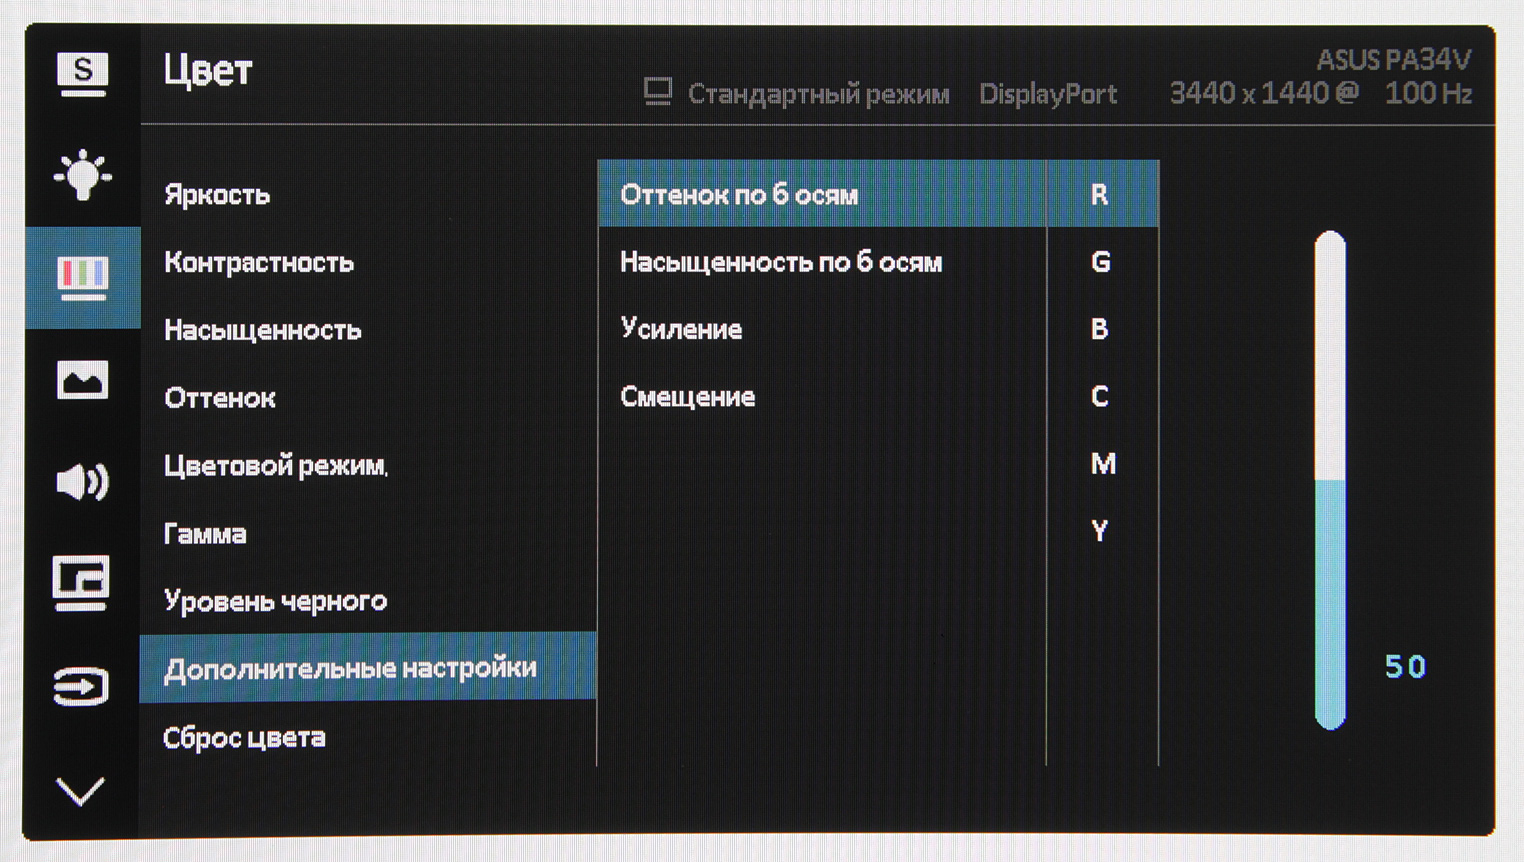
Task: Click Сброс цвета to reset color
Action: 244,738
